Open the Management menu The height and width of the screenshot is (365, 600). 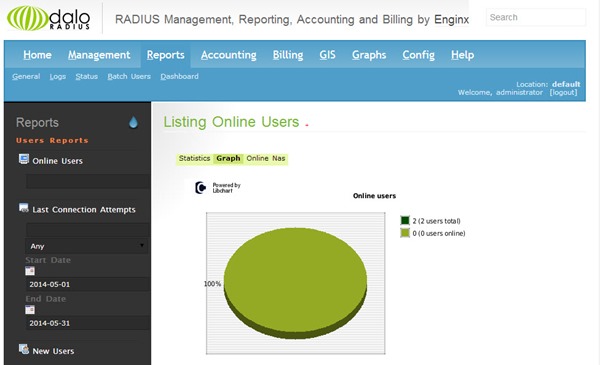[99, 55]
